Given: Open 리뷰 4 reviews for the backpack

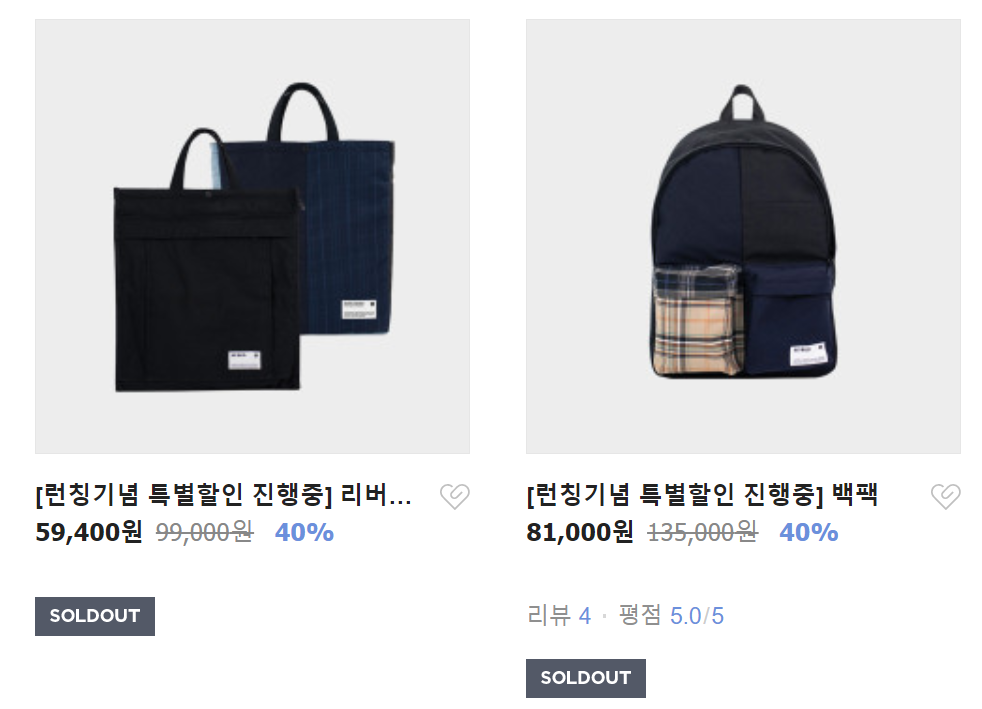Looking at the screenshot, I should pos(559,616).
